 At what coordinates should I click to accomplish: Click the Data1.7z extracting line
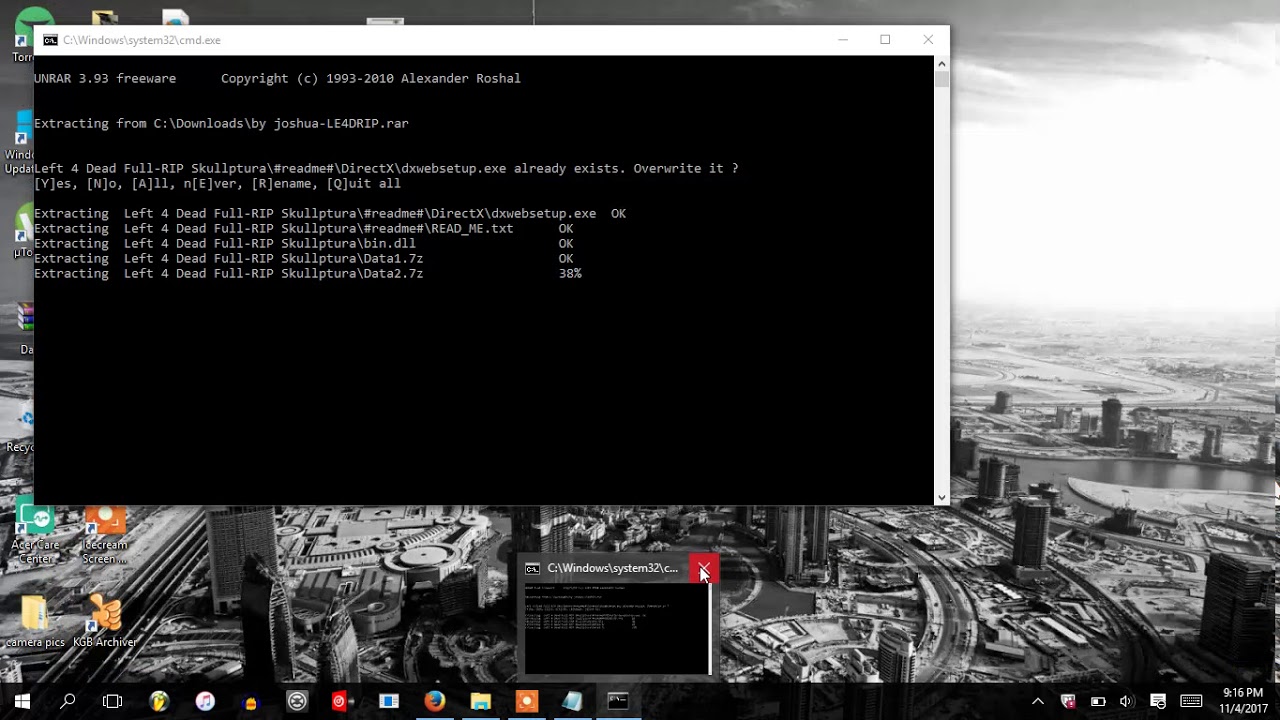304,258
